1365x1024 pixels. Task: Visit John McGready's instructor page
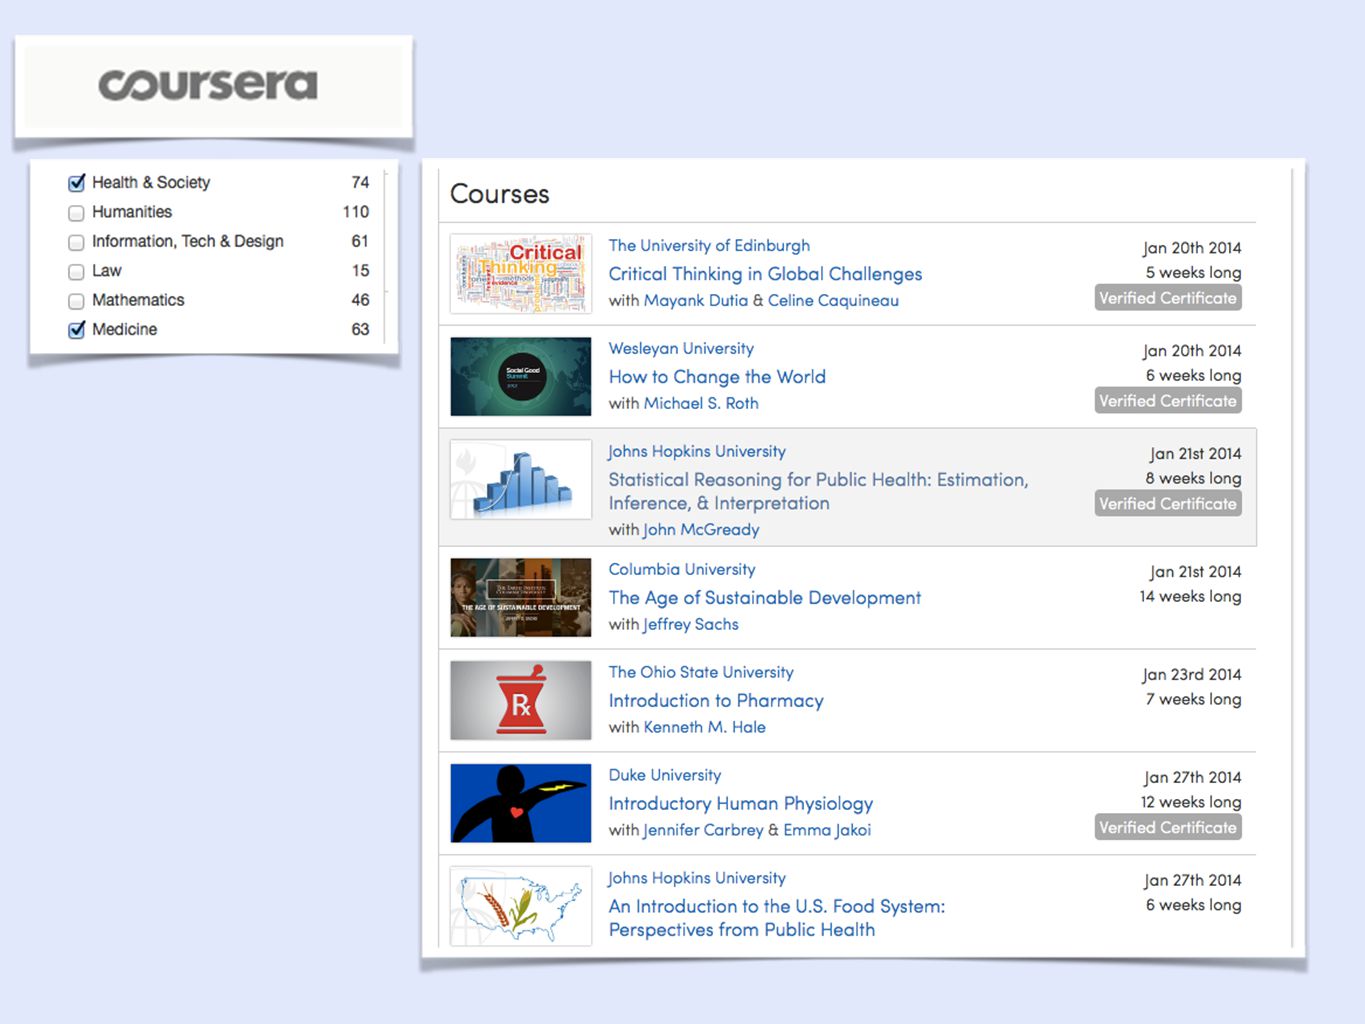(x=701, y=529)
